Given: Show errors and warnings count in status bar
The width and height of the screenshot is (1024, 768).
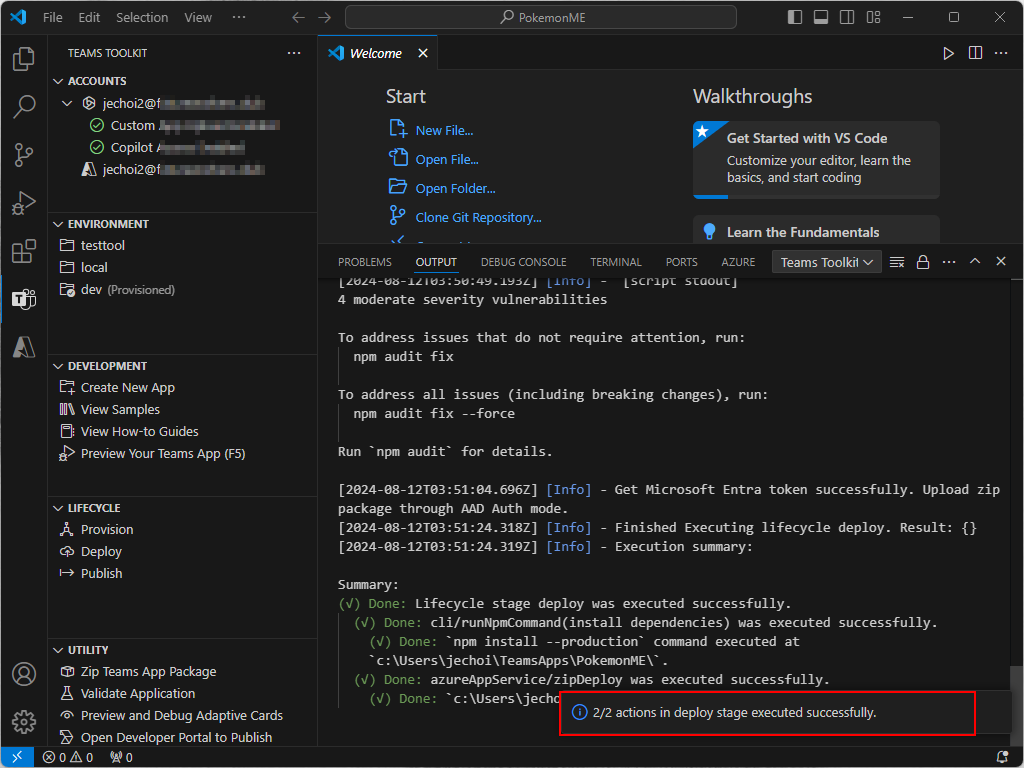Looking at the screenshot, I should tap(68, 757).
